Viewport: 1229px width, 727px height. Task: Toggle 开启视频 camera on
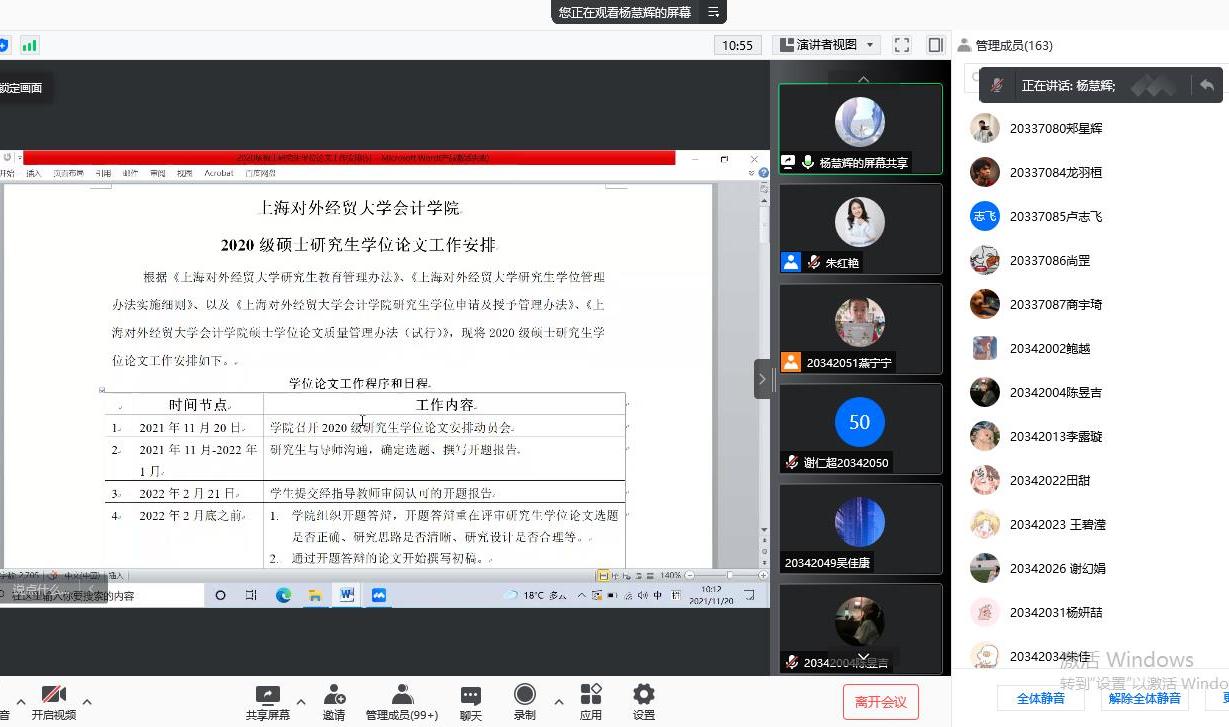pos(54,695)
